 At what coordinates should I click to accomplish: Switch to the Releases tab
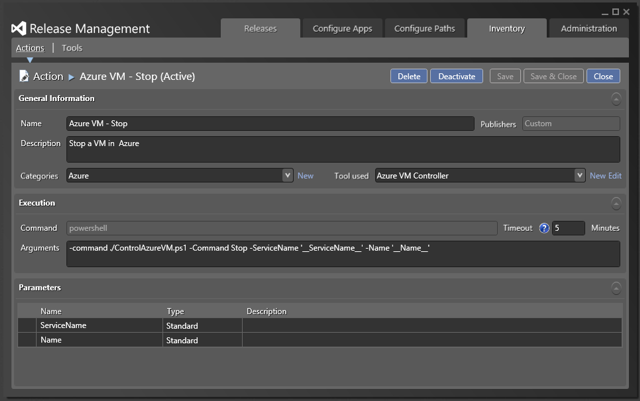pos(260,29)
